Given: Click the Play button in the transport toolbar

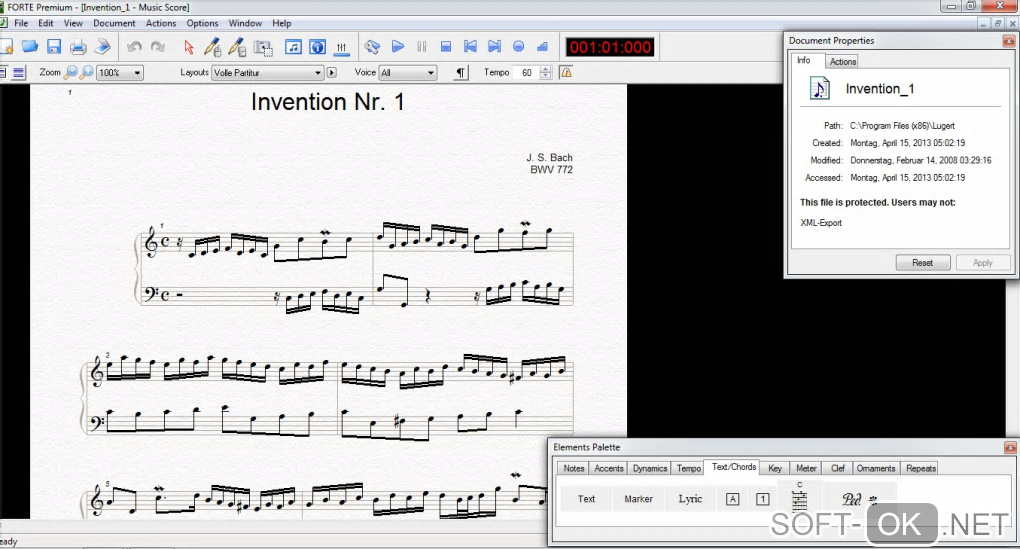Looking at the screenshot, I should tap(397, 46).
